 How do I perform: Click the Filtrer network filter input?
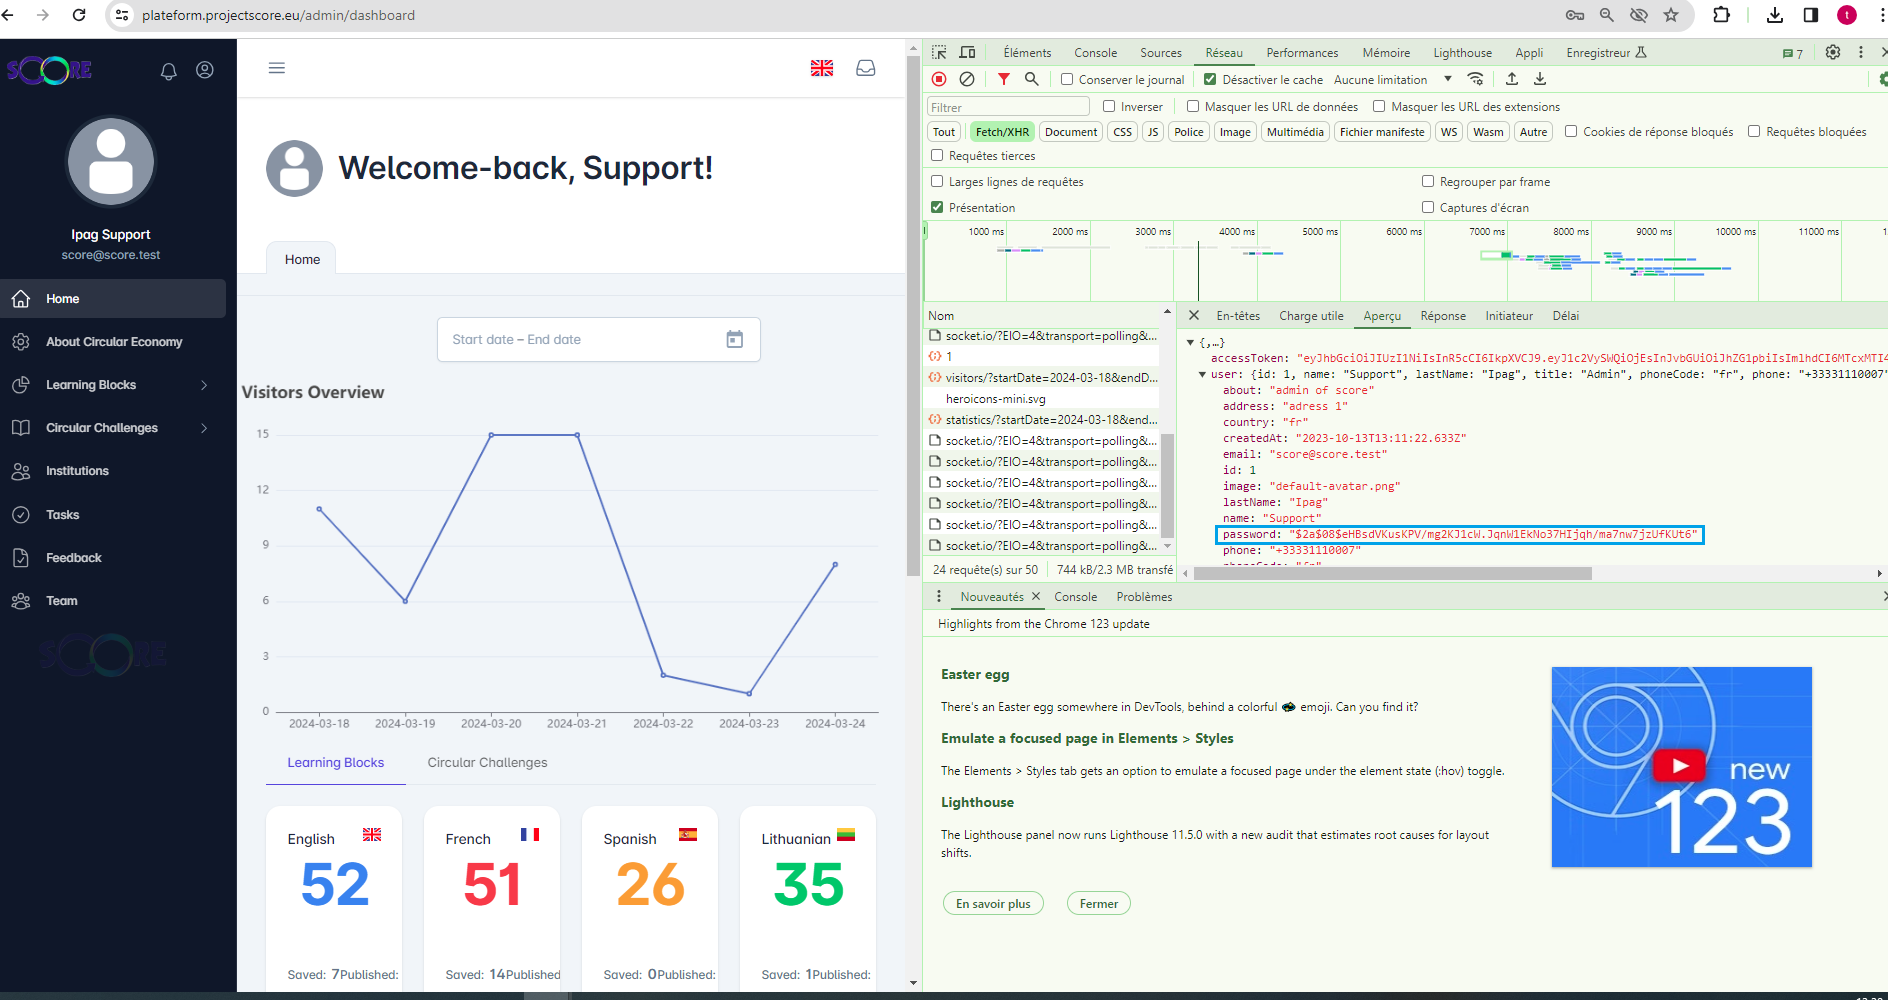pos(1007,107)
